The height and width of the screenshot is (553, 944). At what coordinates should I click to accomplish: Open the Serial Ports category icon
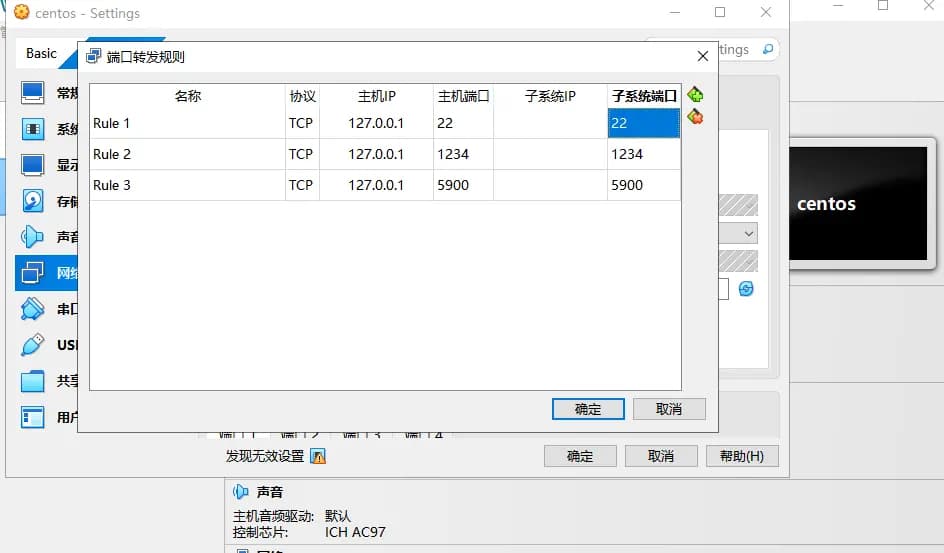click(x=33, y=309)
